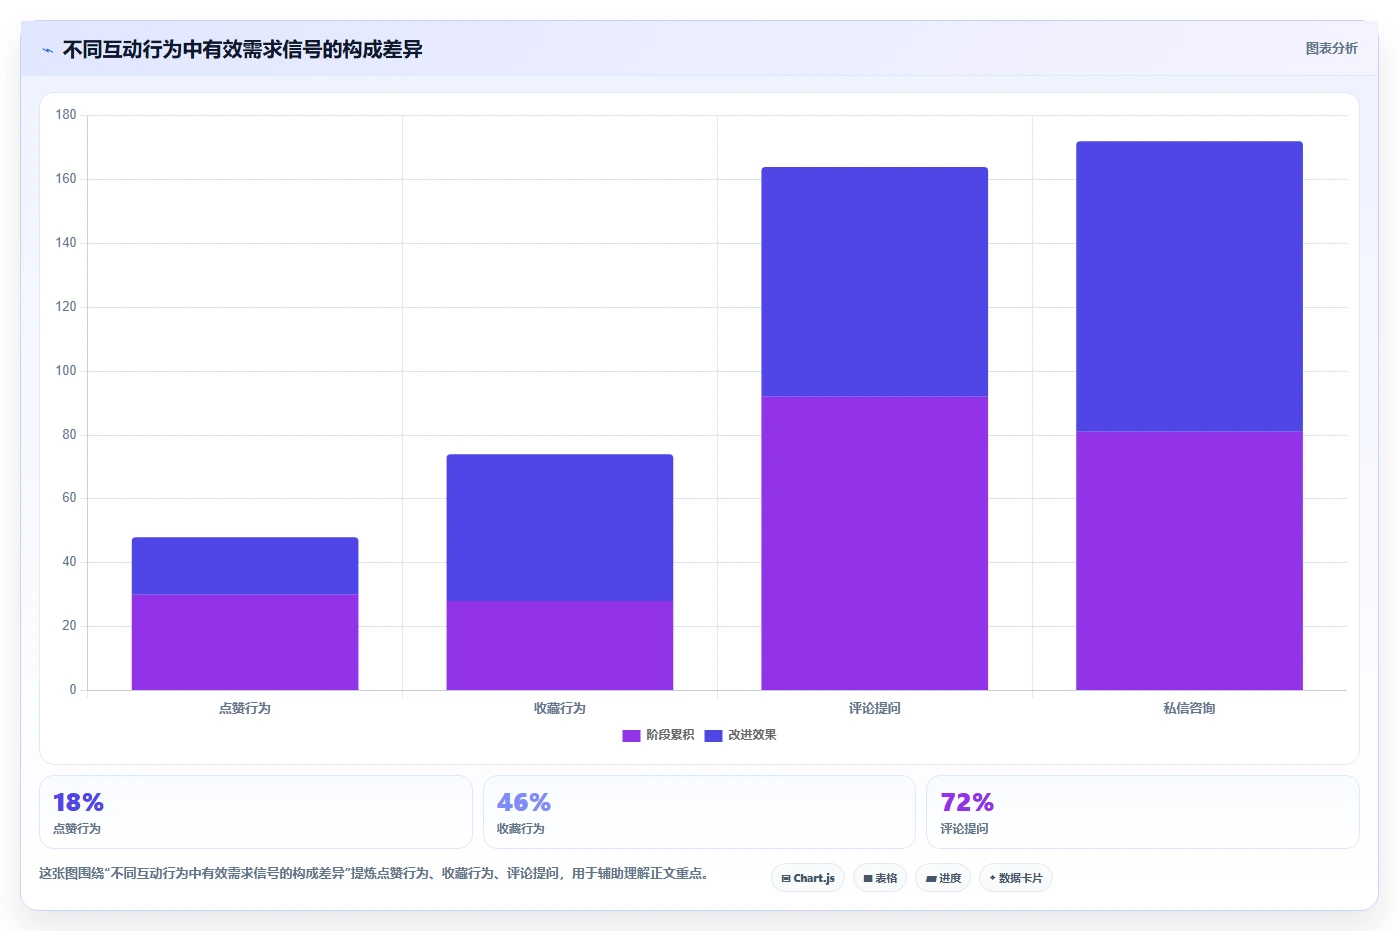Screen dimensions: 1399x931
Task: Toggle the 改进效果 legend swatch
Action: coord(713,735)
